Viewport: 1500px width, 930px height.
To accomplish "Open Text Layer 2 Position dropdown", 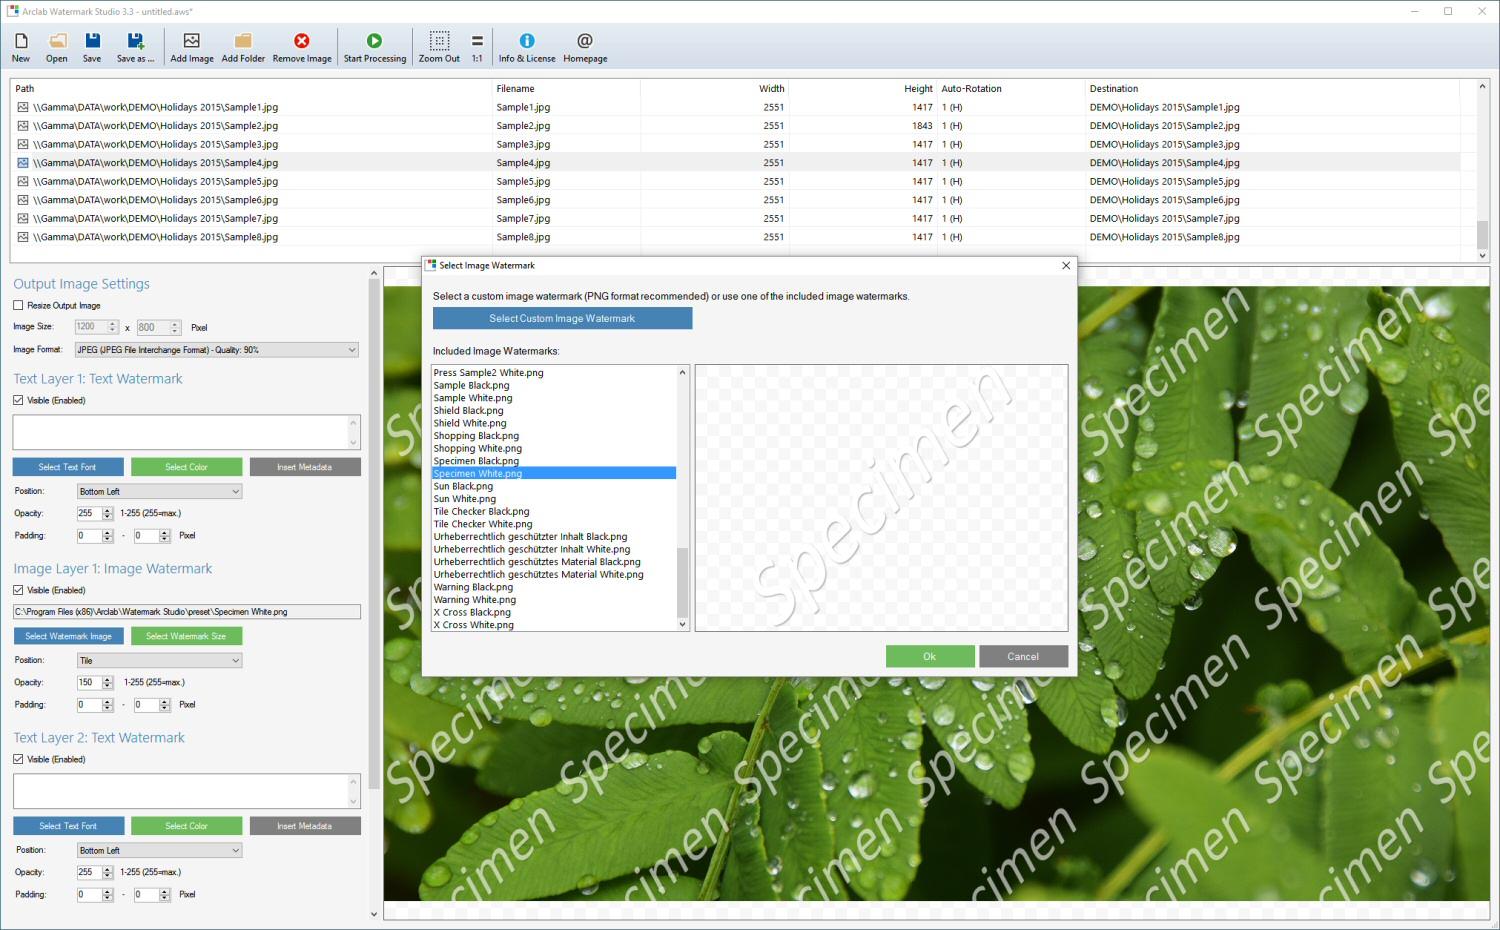I will click(160, 850).
